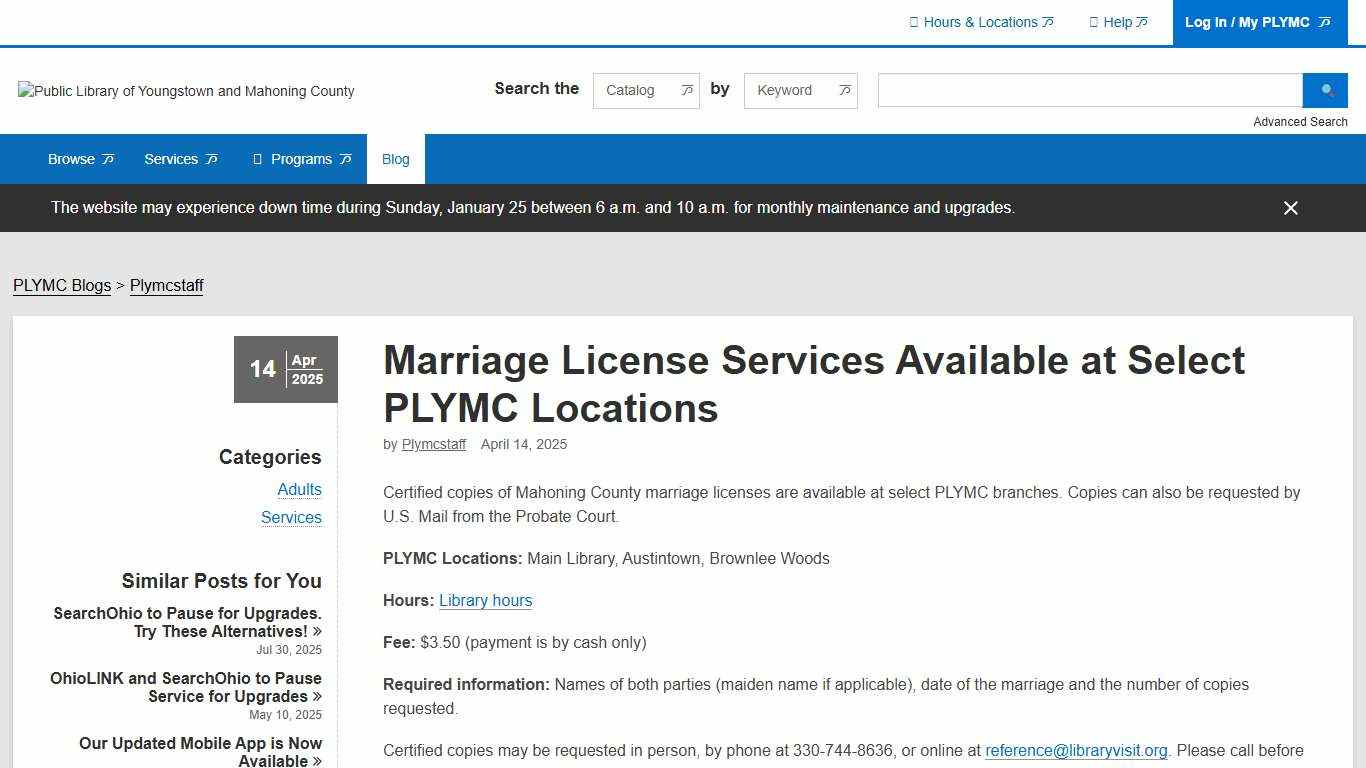The image size is (1366, 768).
Task: Click the Apr 14 2025 date badge
Action: tap(285, 369)
